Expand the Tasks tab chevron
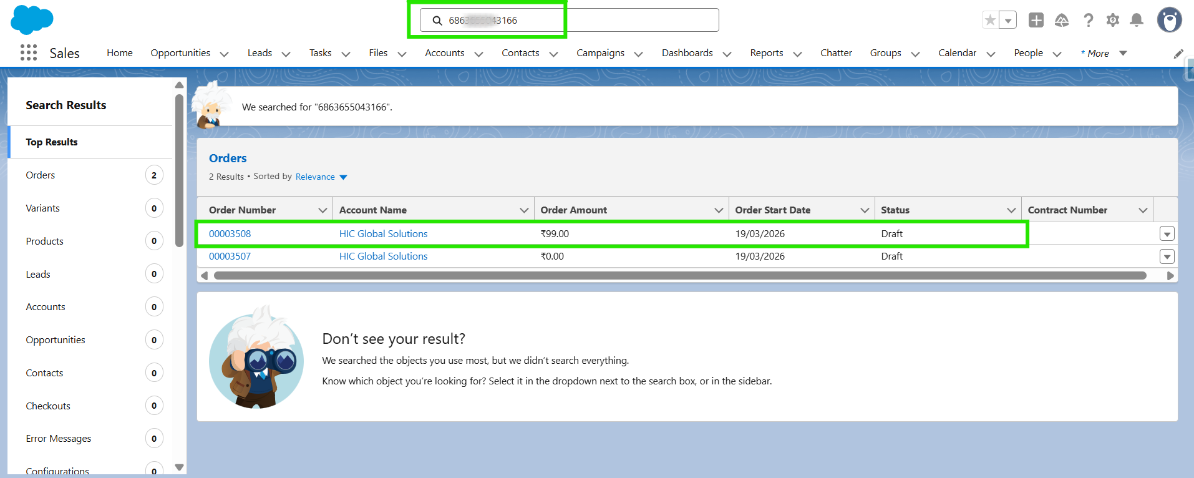1194x478 pixels. [x=346, y=54]
